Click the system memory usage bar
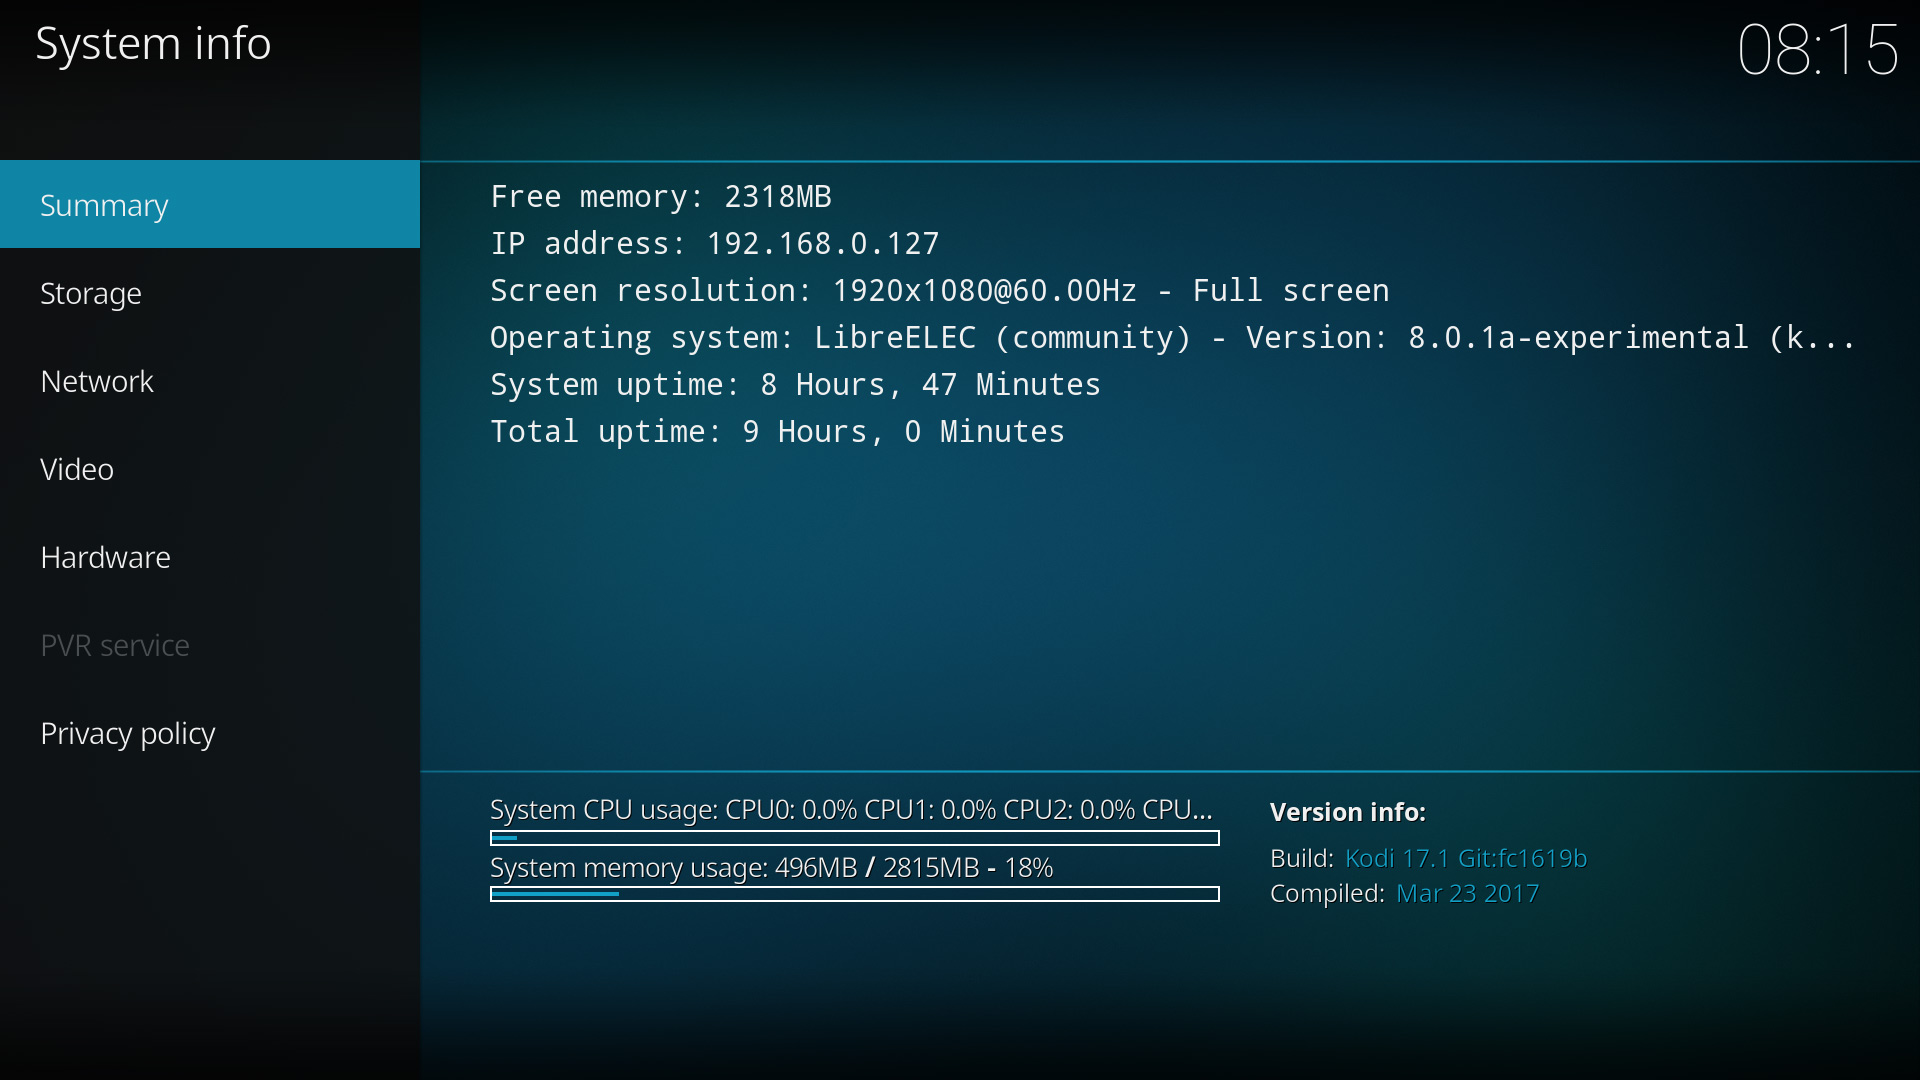1920x1080 pixels. (854, 894)
